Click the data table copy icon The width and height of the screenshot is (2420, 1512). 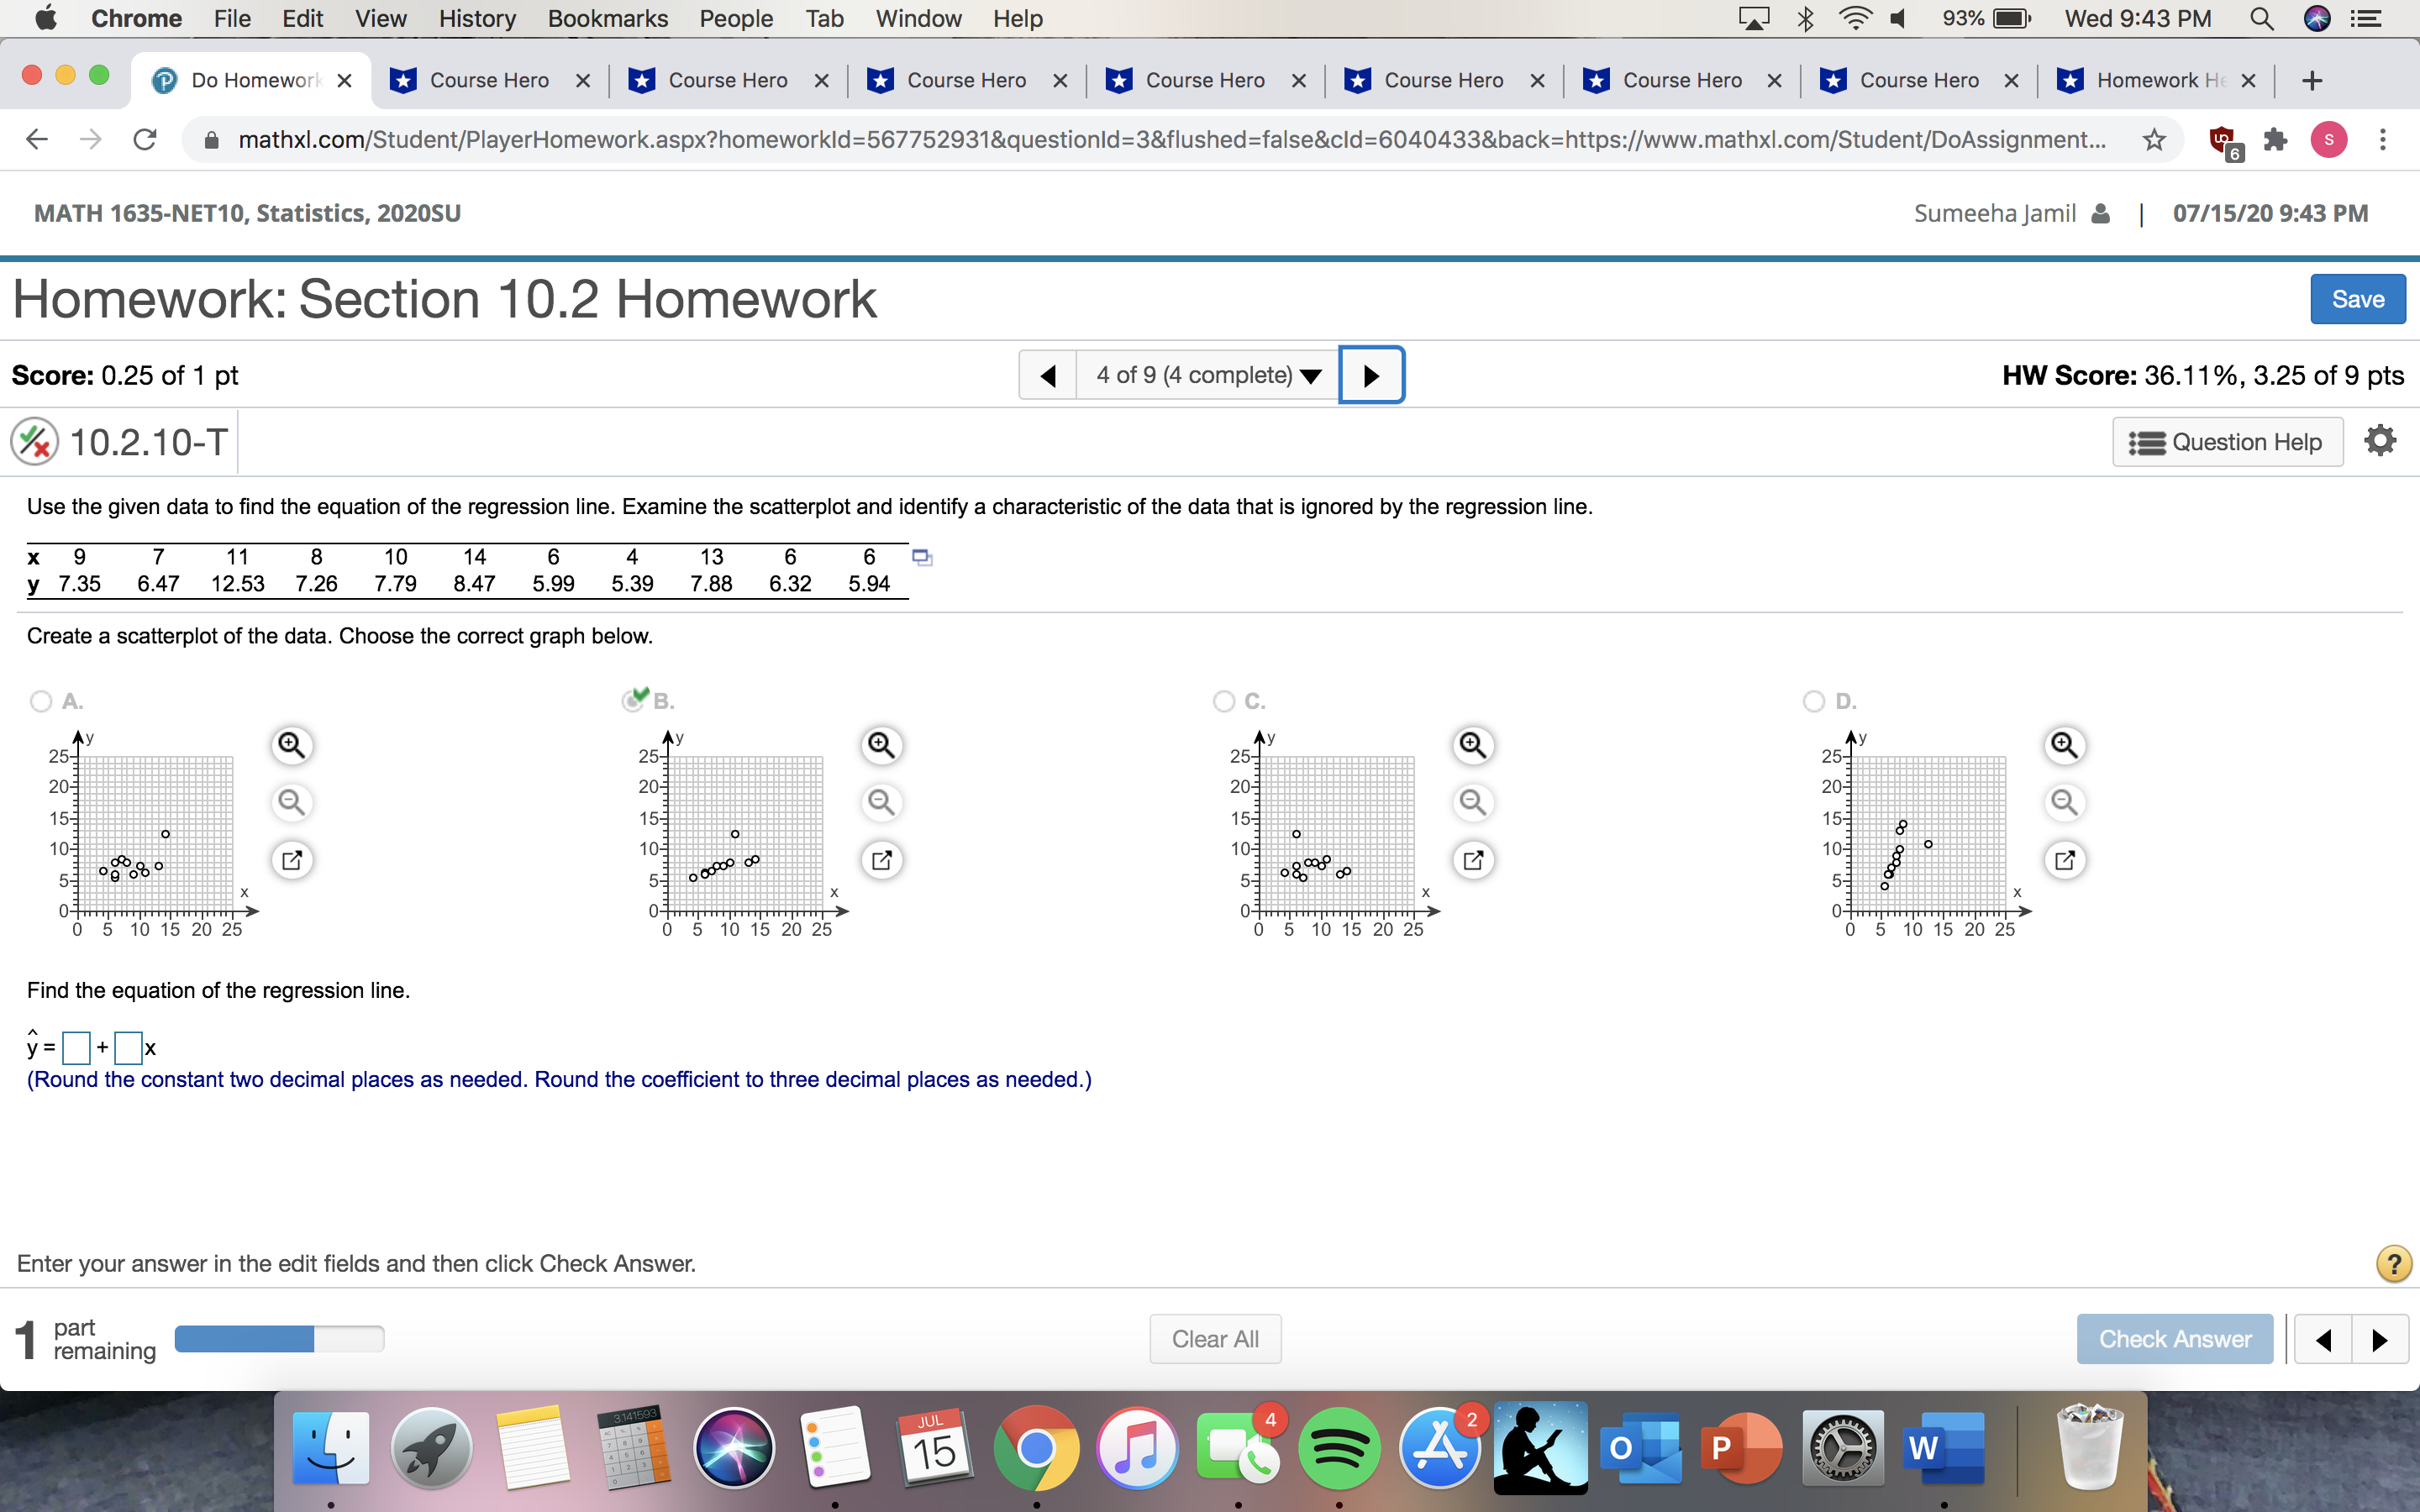922,558
